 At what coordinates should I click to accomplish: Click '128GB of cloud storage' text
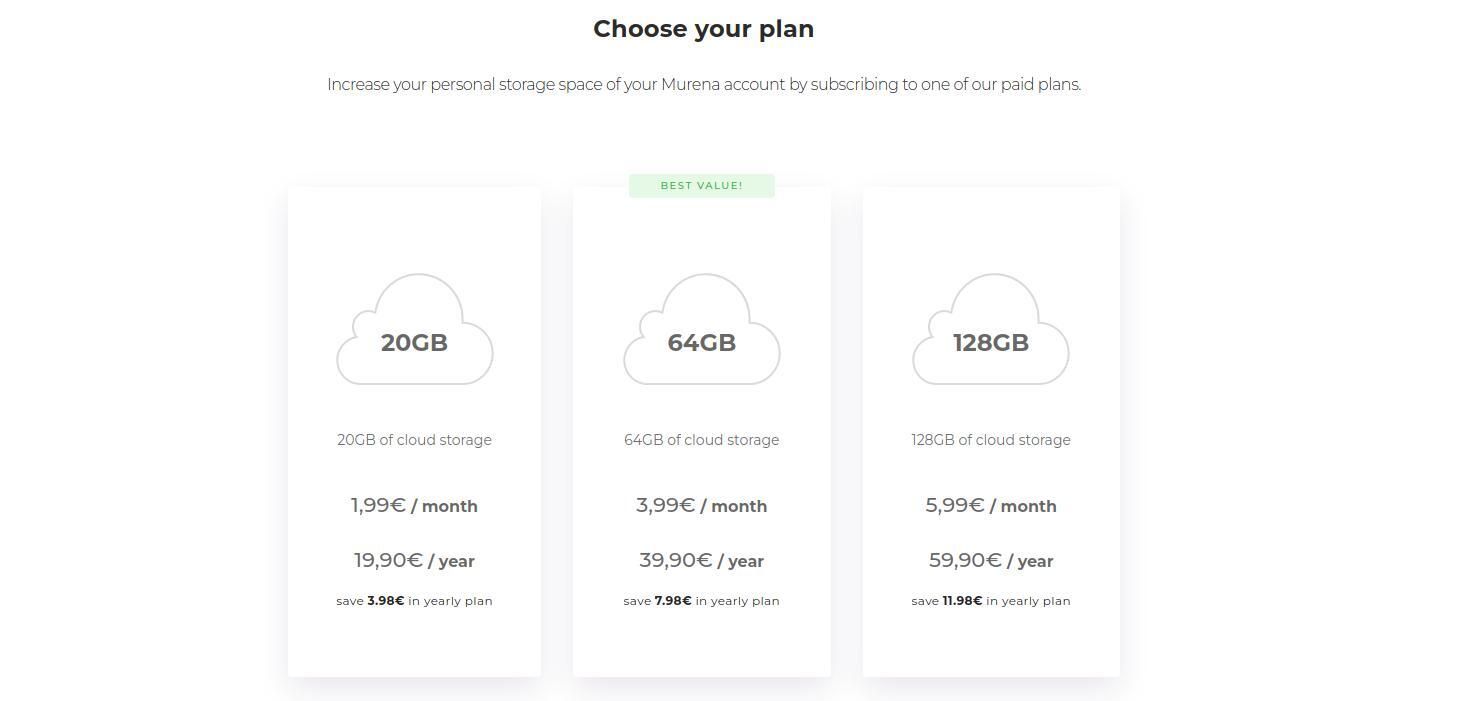click(990, 440)
